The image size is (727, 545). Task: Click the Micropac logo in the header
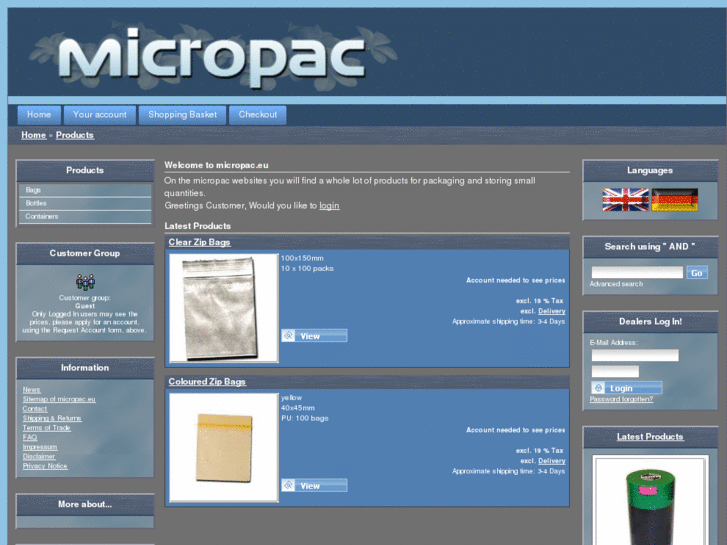click(212, 57)
